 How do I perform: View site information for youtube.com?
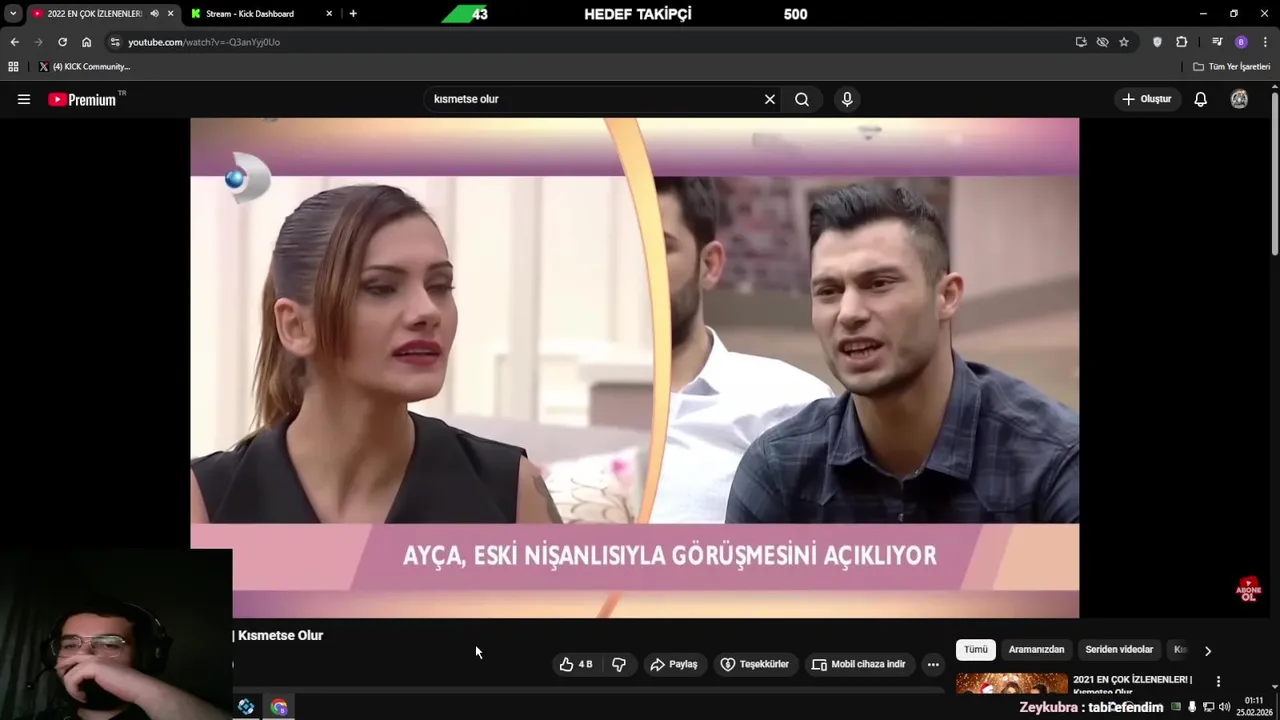tap(115, 42)
